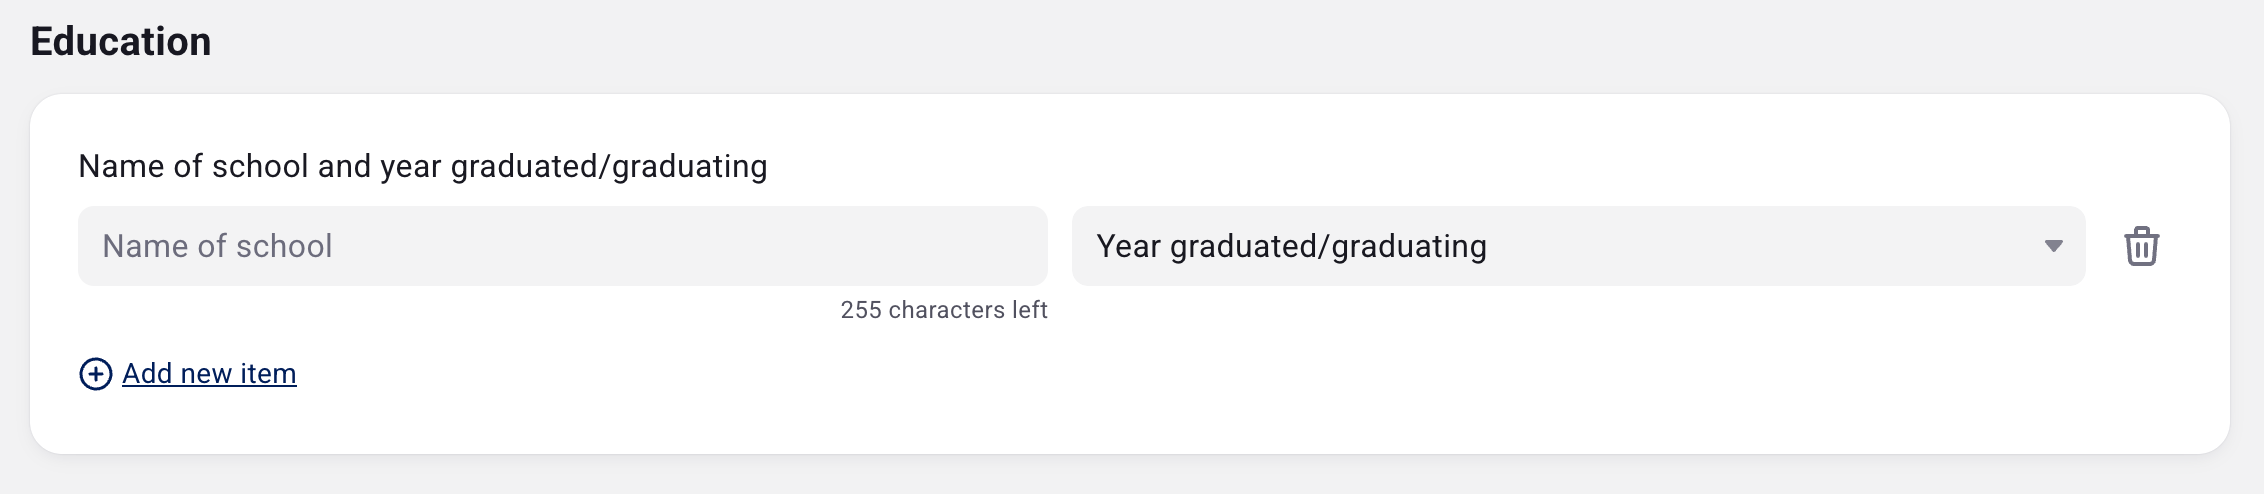This screenshot has height=494, width=2264.
Task: Focus the Name of school field
Action: pyautogui.click(x=562, y=246)
